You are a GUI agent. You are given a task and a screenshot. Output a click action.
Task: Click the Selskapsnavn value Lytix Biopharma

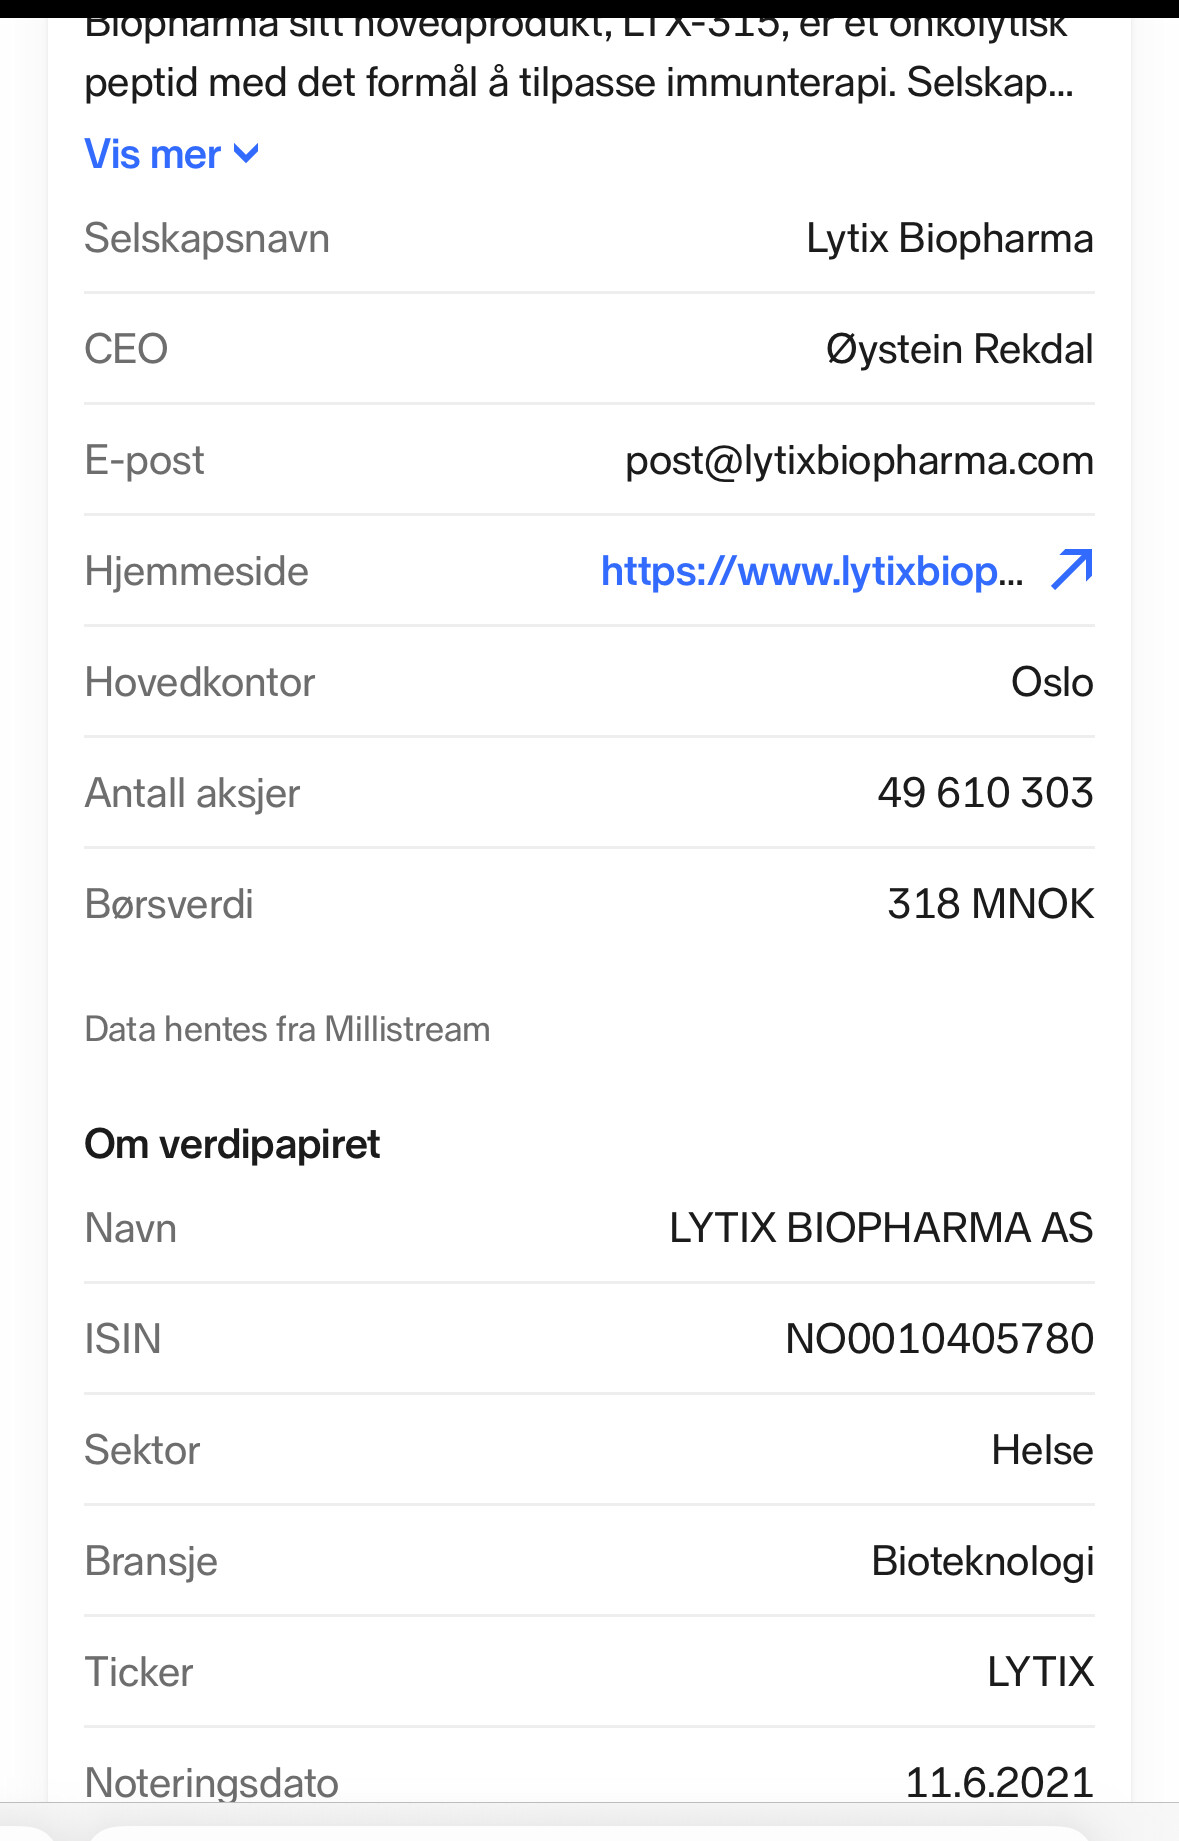tap(950, 239)
